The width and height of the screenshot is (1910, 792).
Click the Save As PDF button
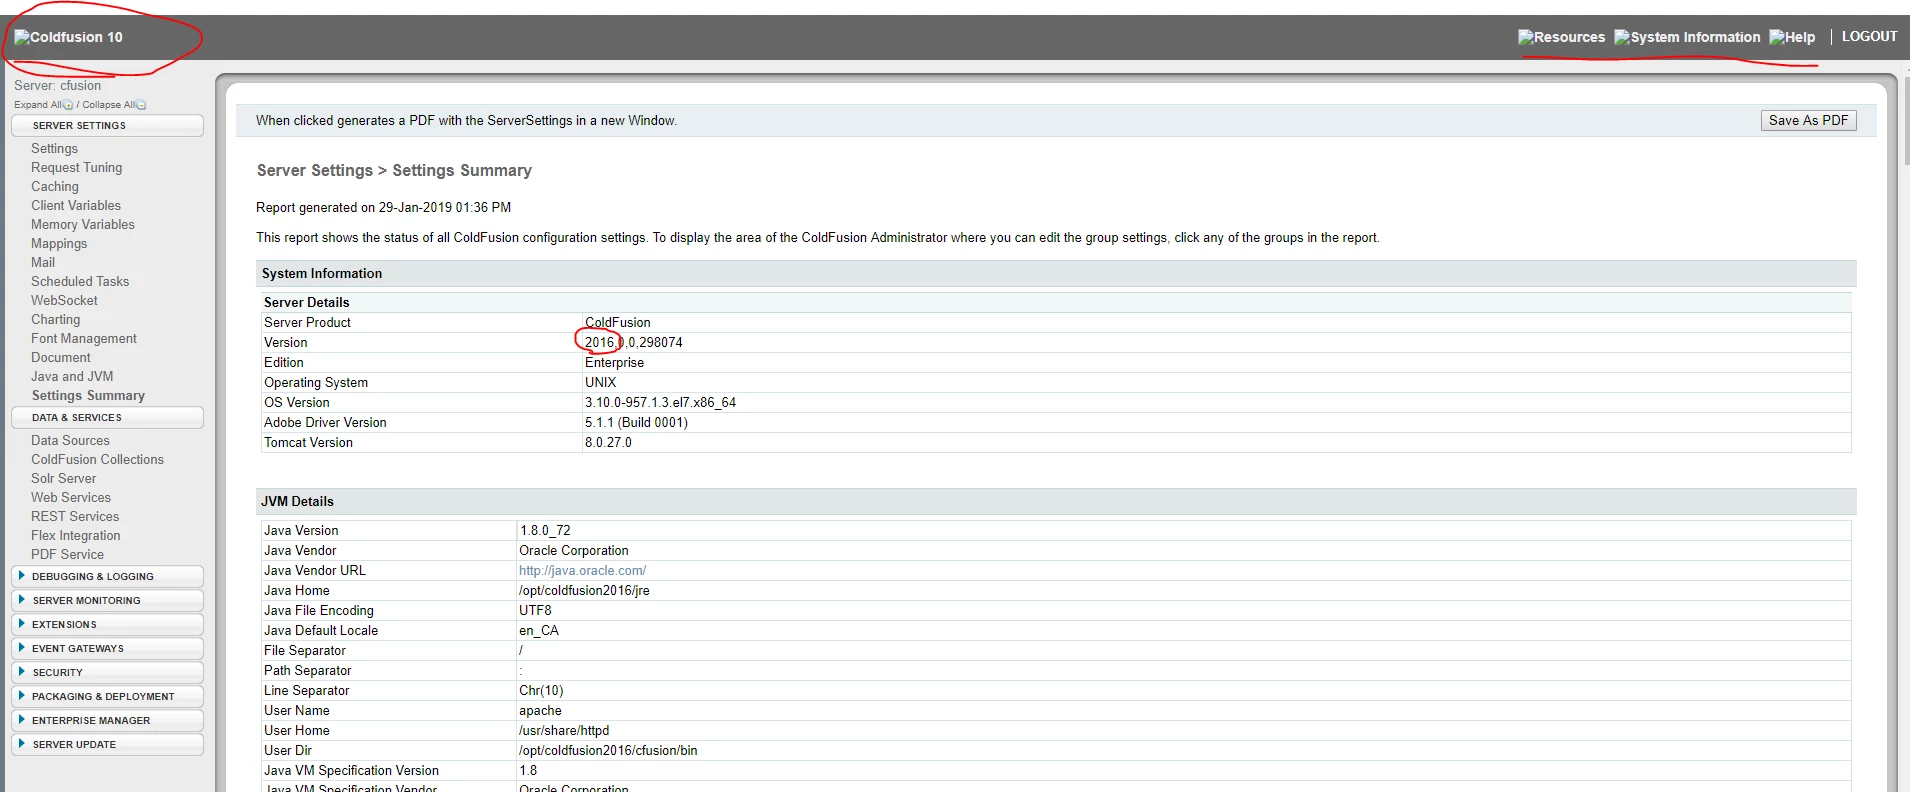click(x=1808, y=120)
